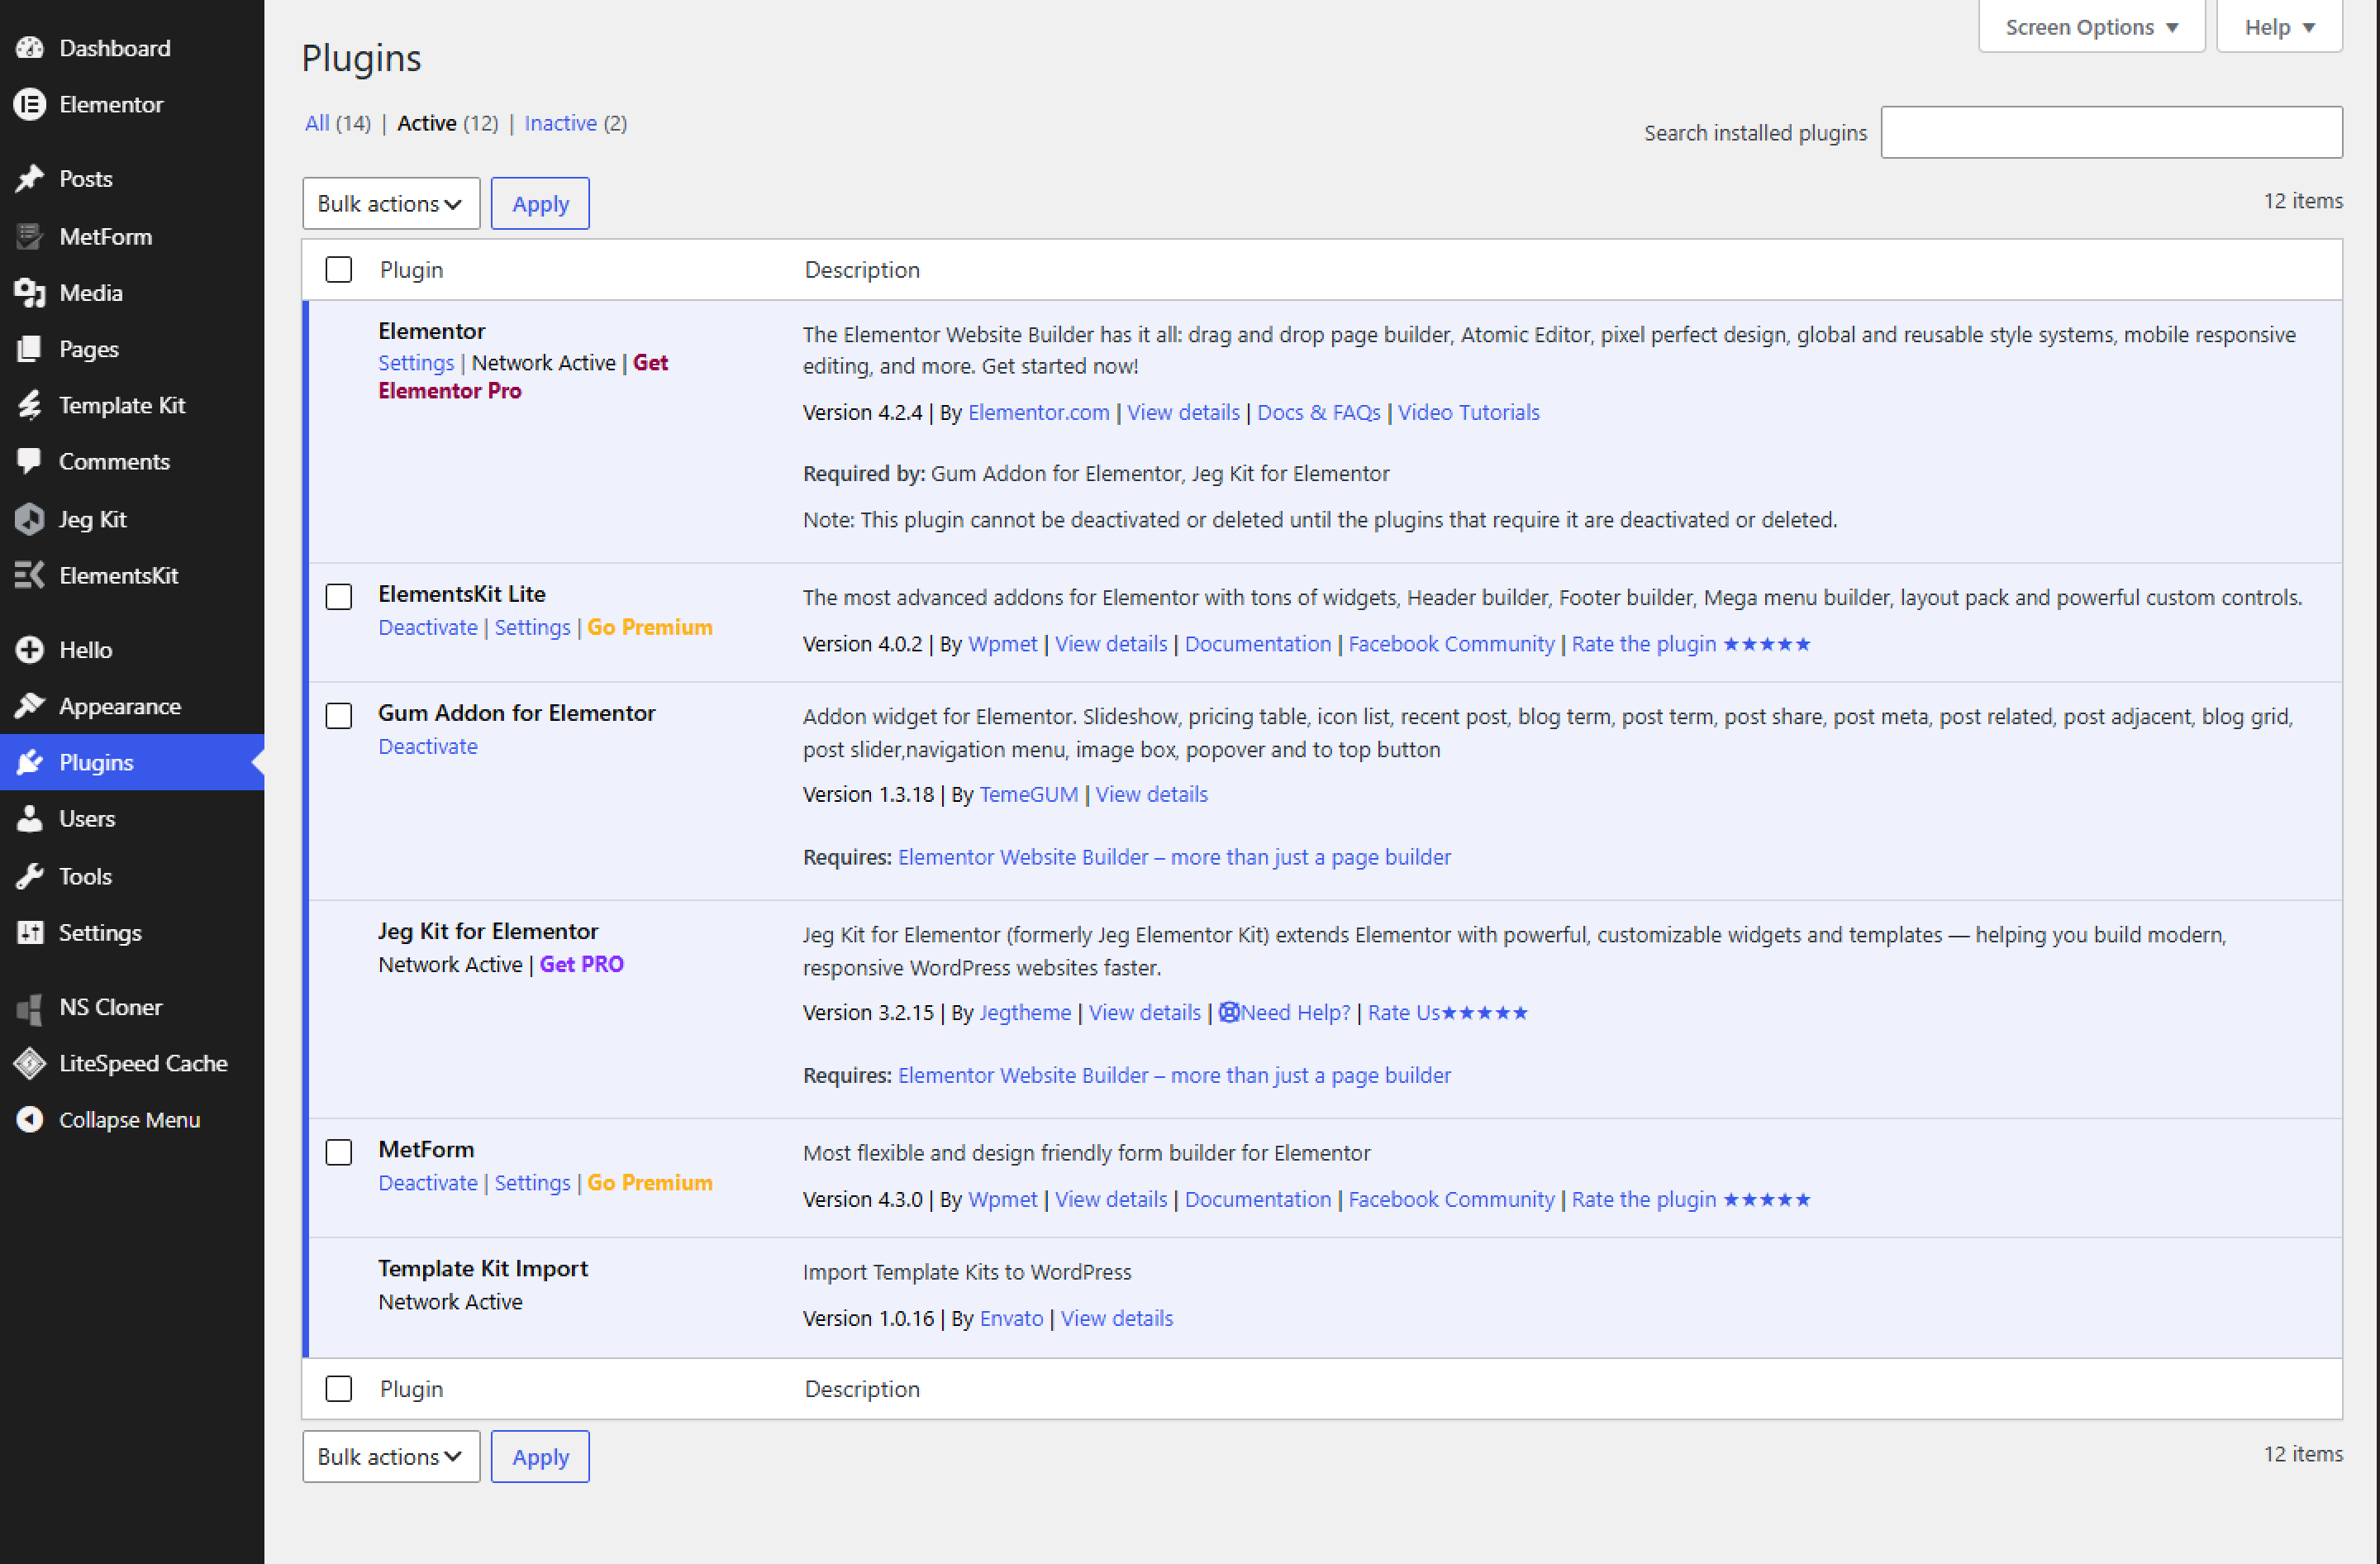Click the ElementsKit logo icon
The width and height of the screenshot is (2380, 1564).
pyautogui.click(x=30, y=575)
